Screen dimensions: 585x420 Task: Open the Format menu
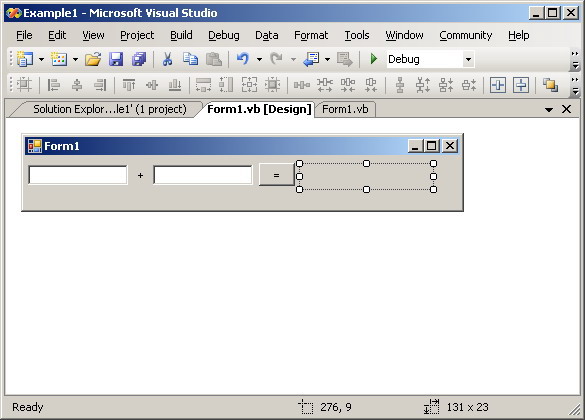pyautogui.click(x=311, y=35)
